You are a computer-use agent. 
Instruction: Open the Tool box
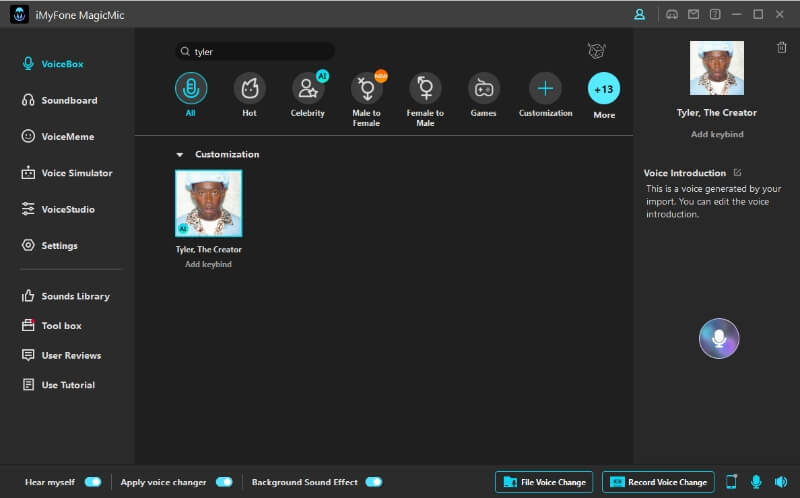pyautogui.click(x=52, y=326)
